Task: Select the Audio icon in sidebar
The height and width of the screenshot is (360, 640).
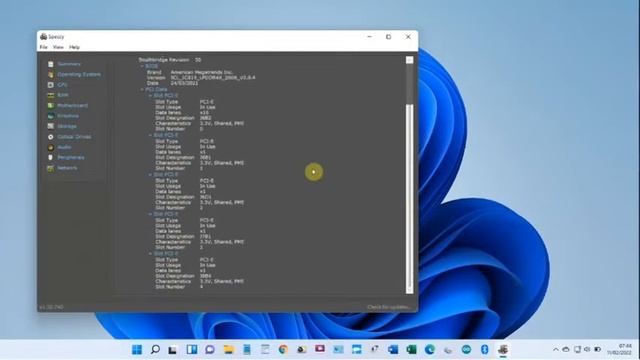Action: tap(51, 147)
